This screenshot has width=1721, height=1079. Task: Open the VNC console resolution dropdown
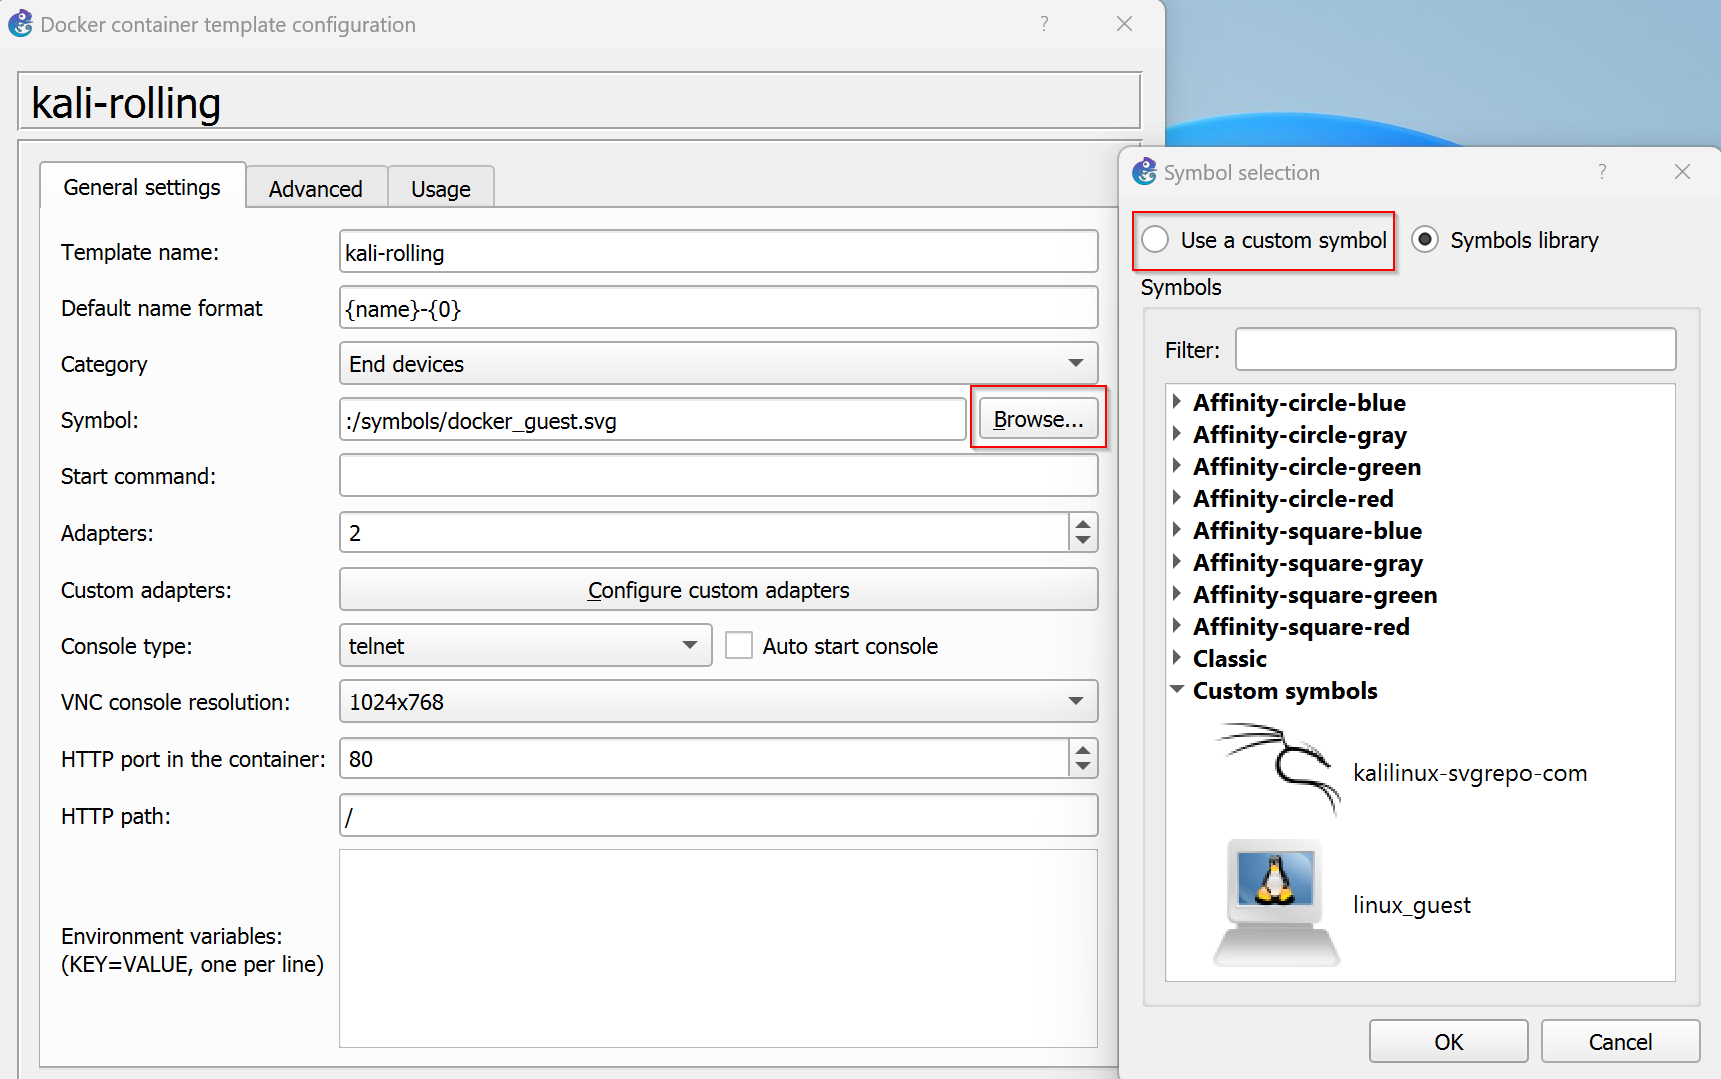(718, 702)
